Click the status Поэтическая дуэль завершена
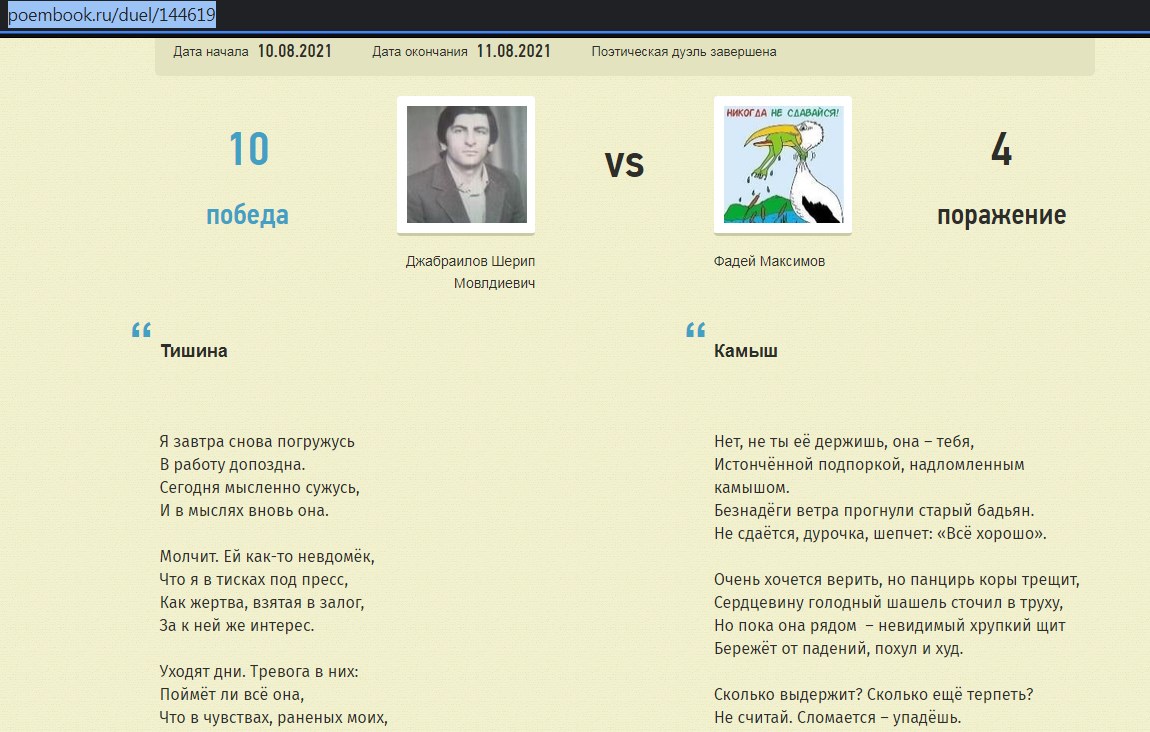The height and width of the screenshot is (732, 1150). coord(683,52)
